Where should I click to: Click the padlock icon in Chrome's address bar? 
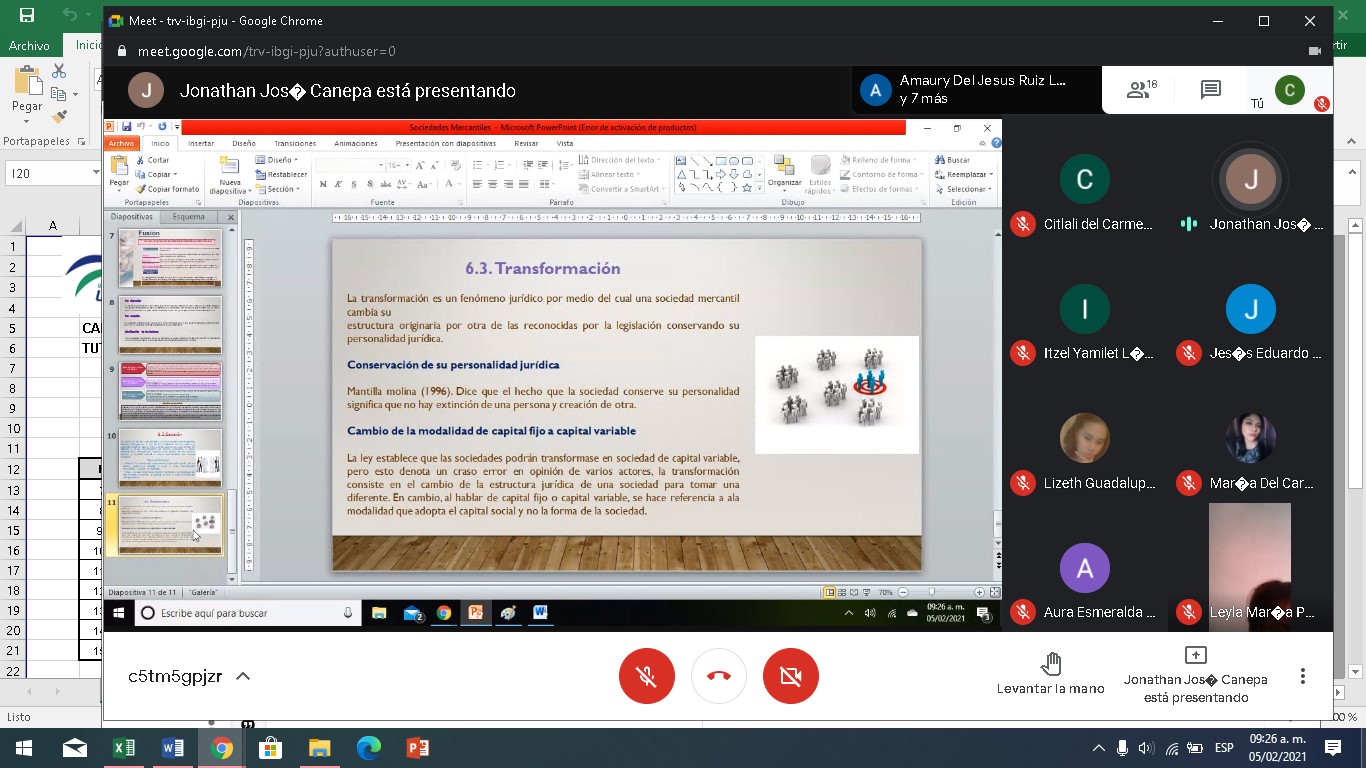click(123, 51)
